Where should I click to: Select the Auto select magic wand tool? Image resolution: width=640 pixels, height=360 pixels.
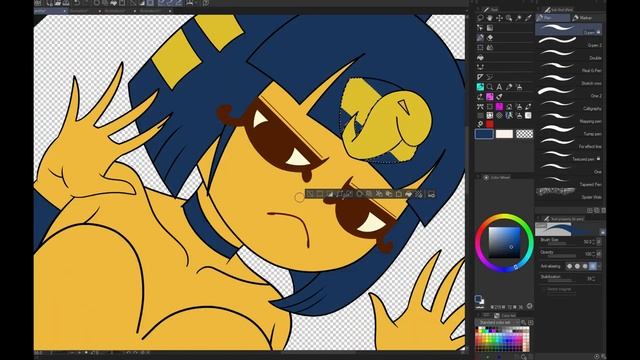(519, 18)
